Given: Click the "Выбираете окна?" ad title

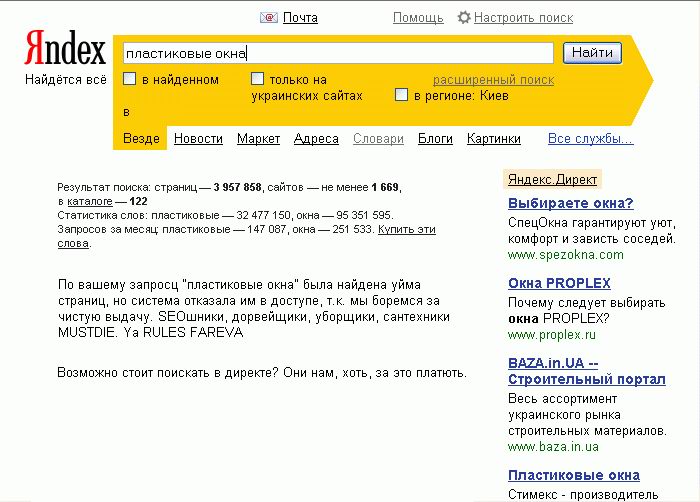Looking at the screenshot, I should pyautogui.click(x=570, y=204).
